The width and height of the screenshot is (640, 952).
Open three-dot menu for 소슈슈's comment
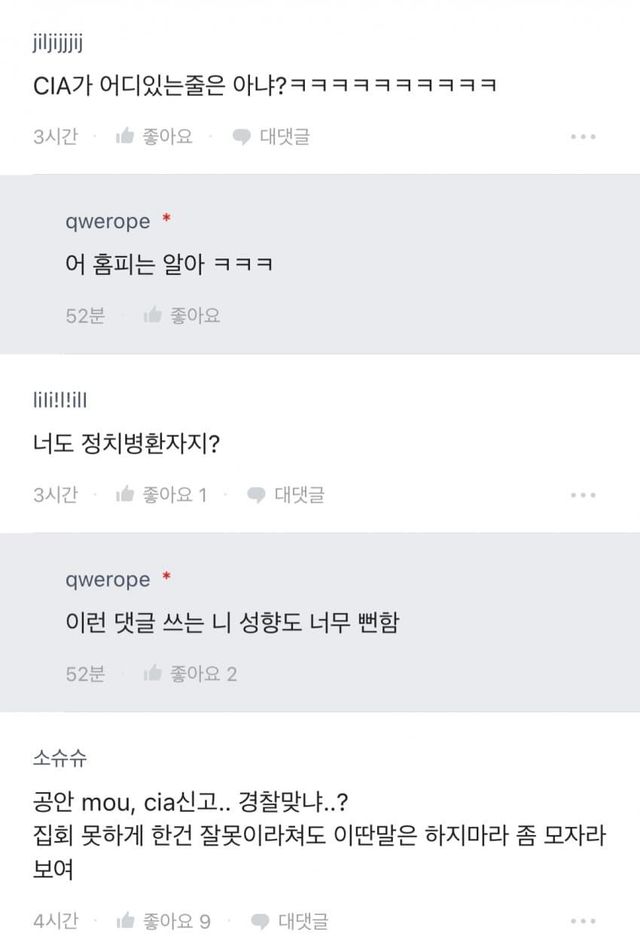583,921
